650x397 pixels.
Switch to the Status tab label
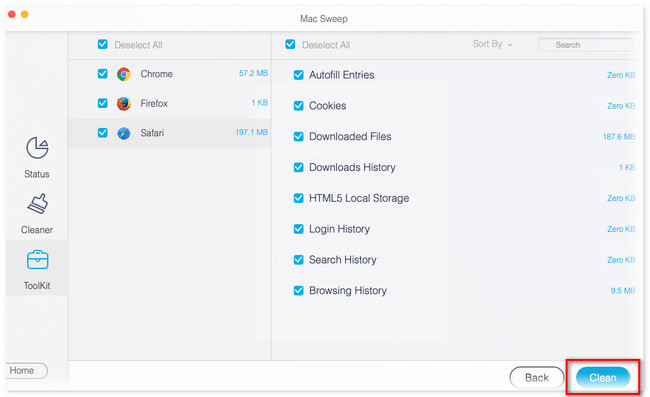[37, 174]
